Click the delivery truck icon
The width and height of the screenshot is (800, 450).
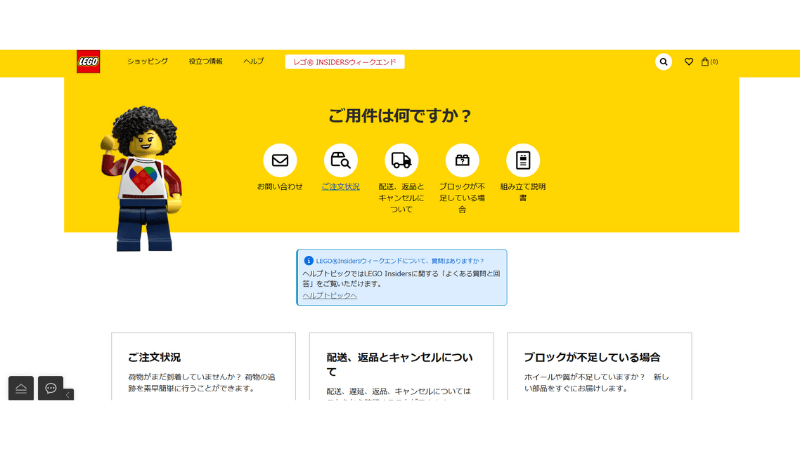coord(401,160)
